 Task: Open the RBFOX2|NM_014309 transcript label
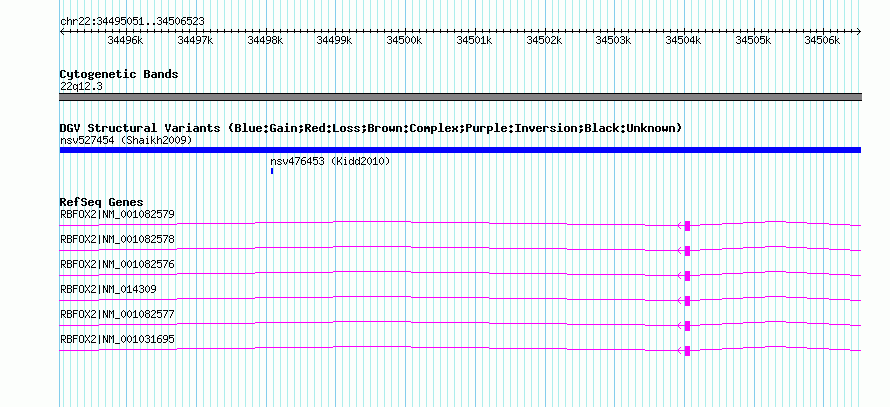pos(108,289)
